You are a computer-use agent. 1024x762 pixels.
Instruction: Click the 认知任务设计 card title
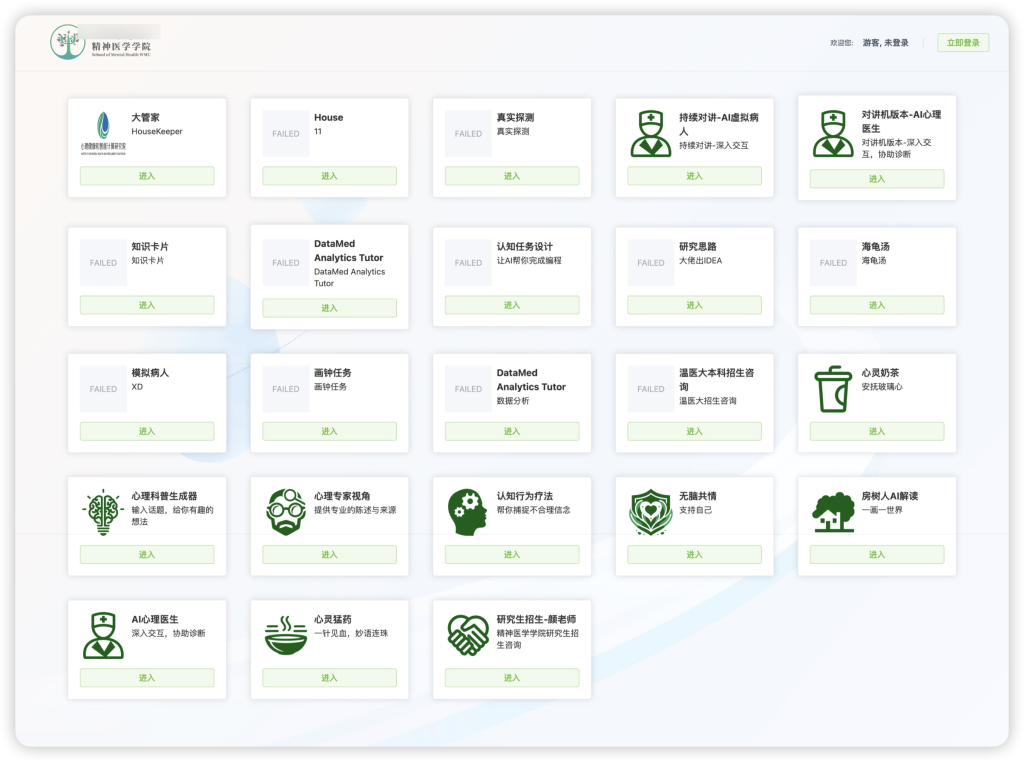(525, 247)
